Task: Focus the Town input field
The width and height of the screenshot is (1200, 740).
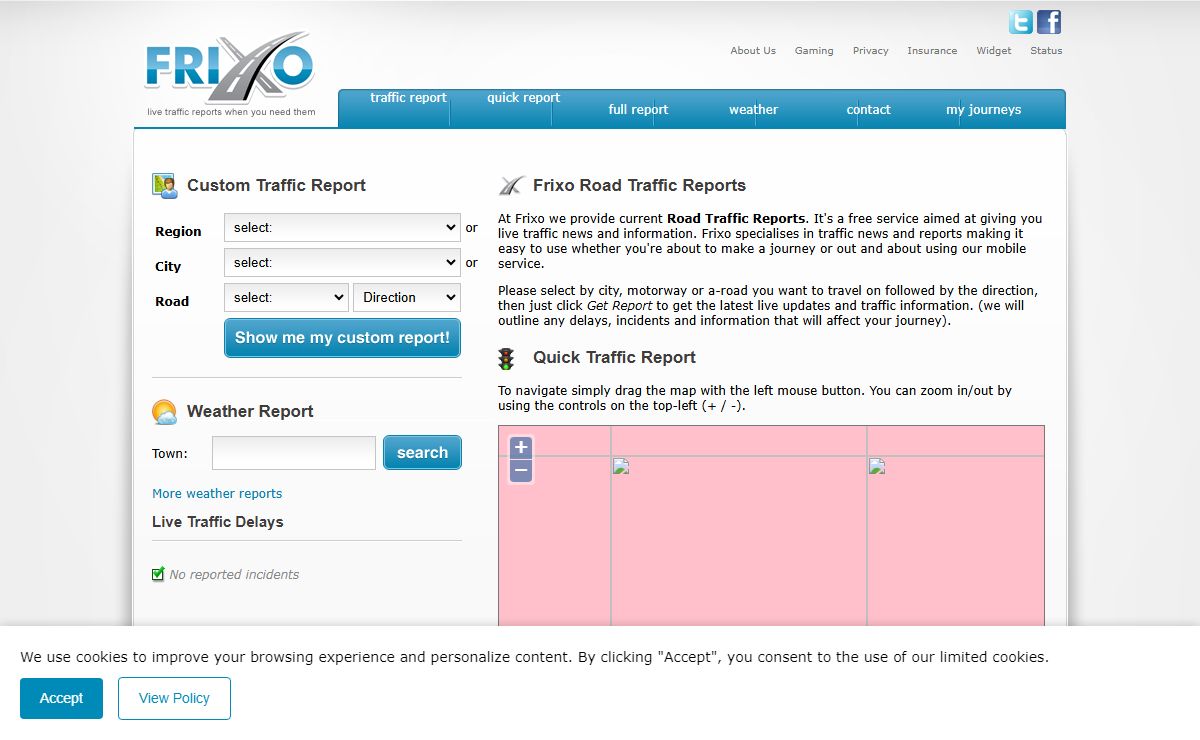Action: tap(294, 453)
